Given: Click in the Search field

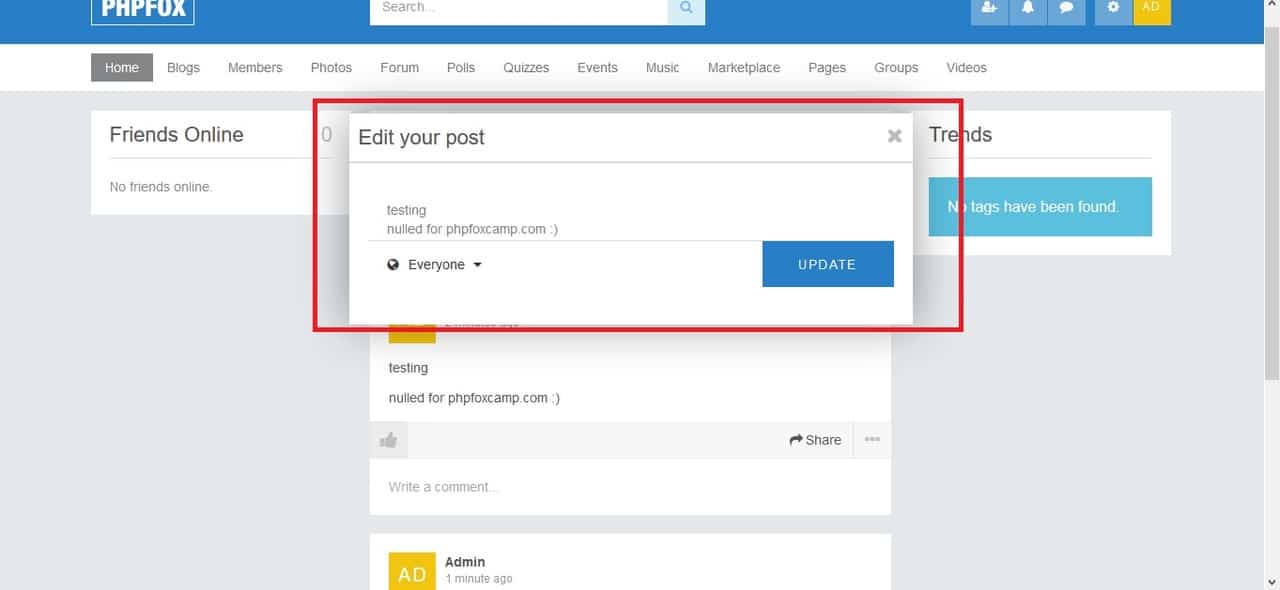Looking at the screenshot, I should [x=519, y=10].
